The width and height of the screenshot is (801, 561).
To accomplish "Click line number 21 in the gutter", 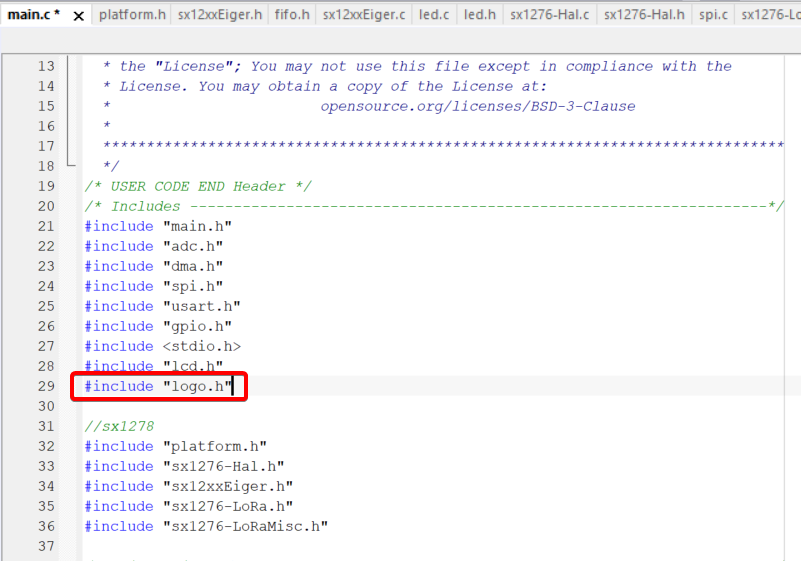I will tap(45, 226).
